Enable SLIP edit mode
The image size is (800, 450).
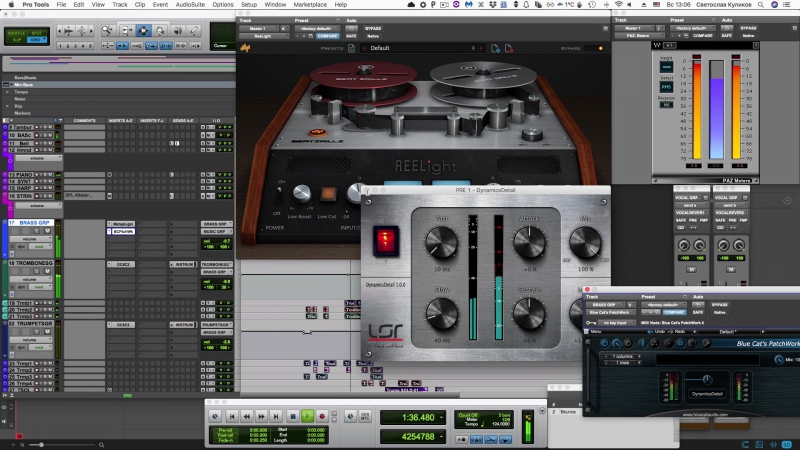tap(17, 39)
